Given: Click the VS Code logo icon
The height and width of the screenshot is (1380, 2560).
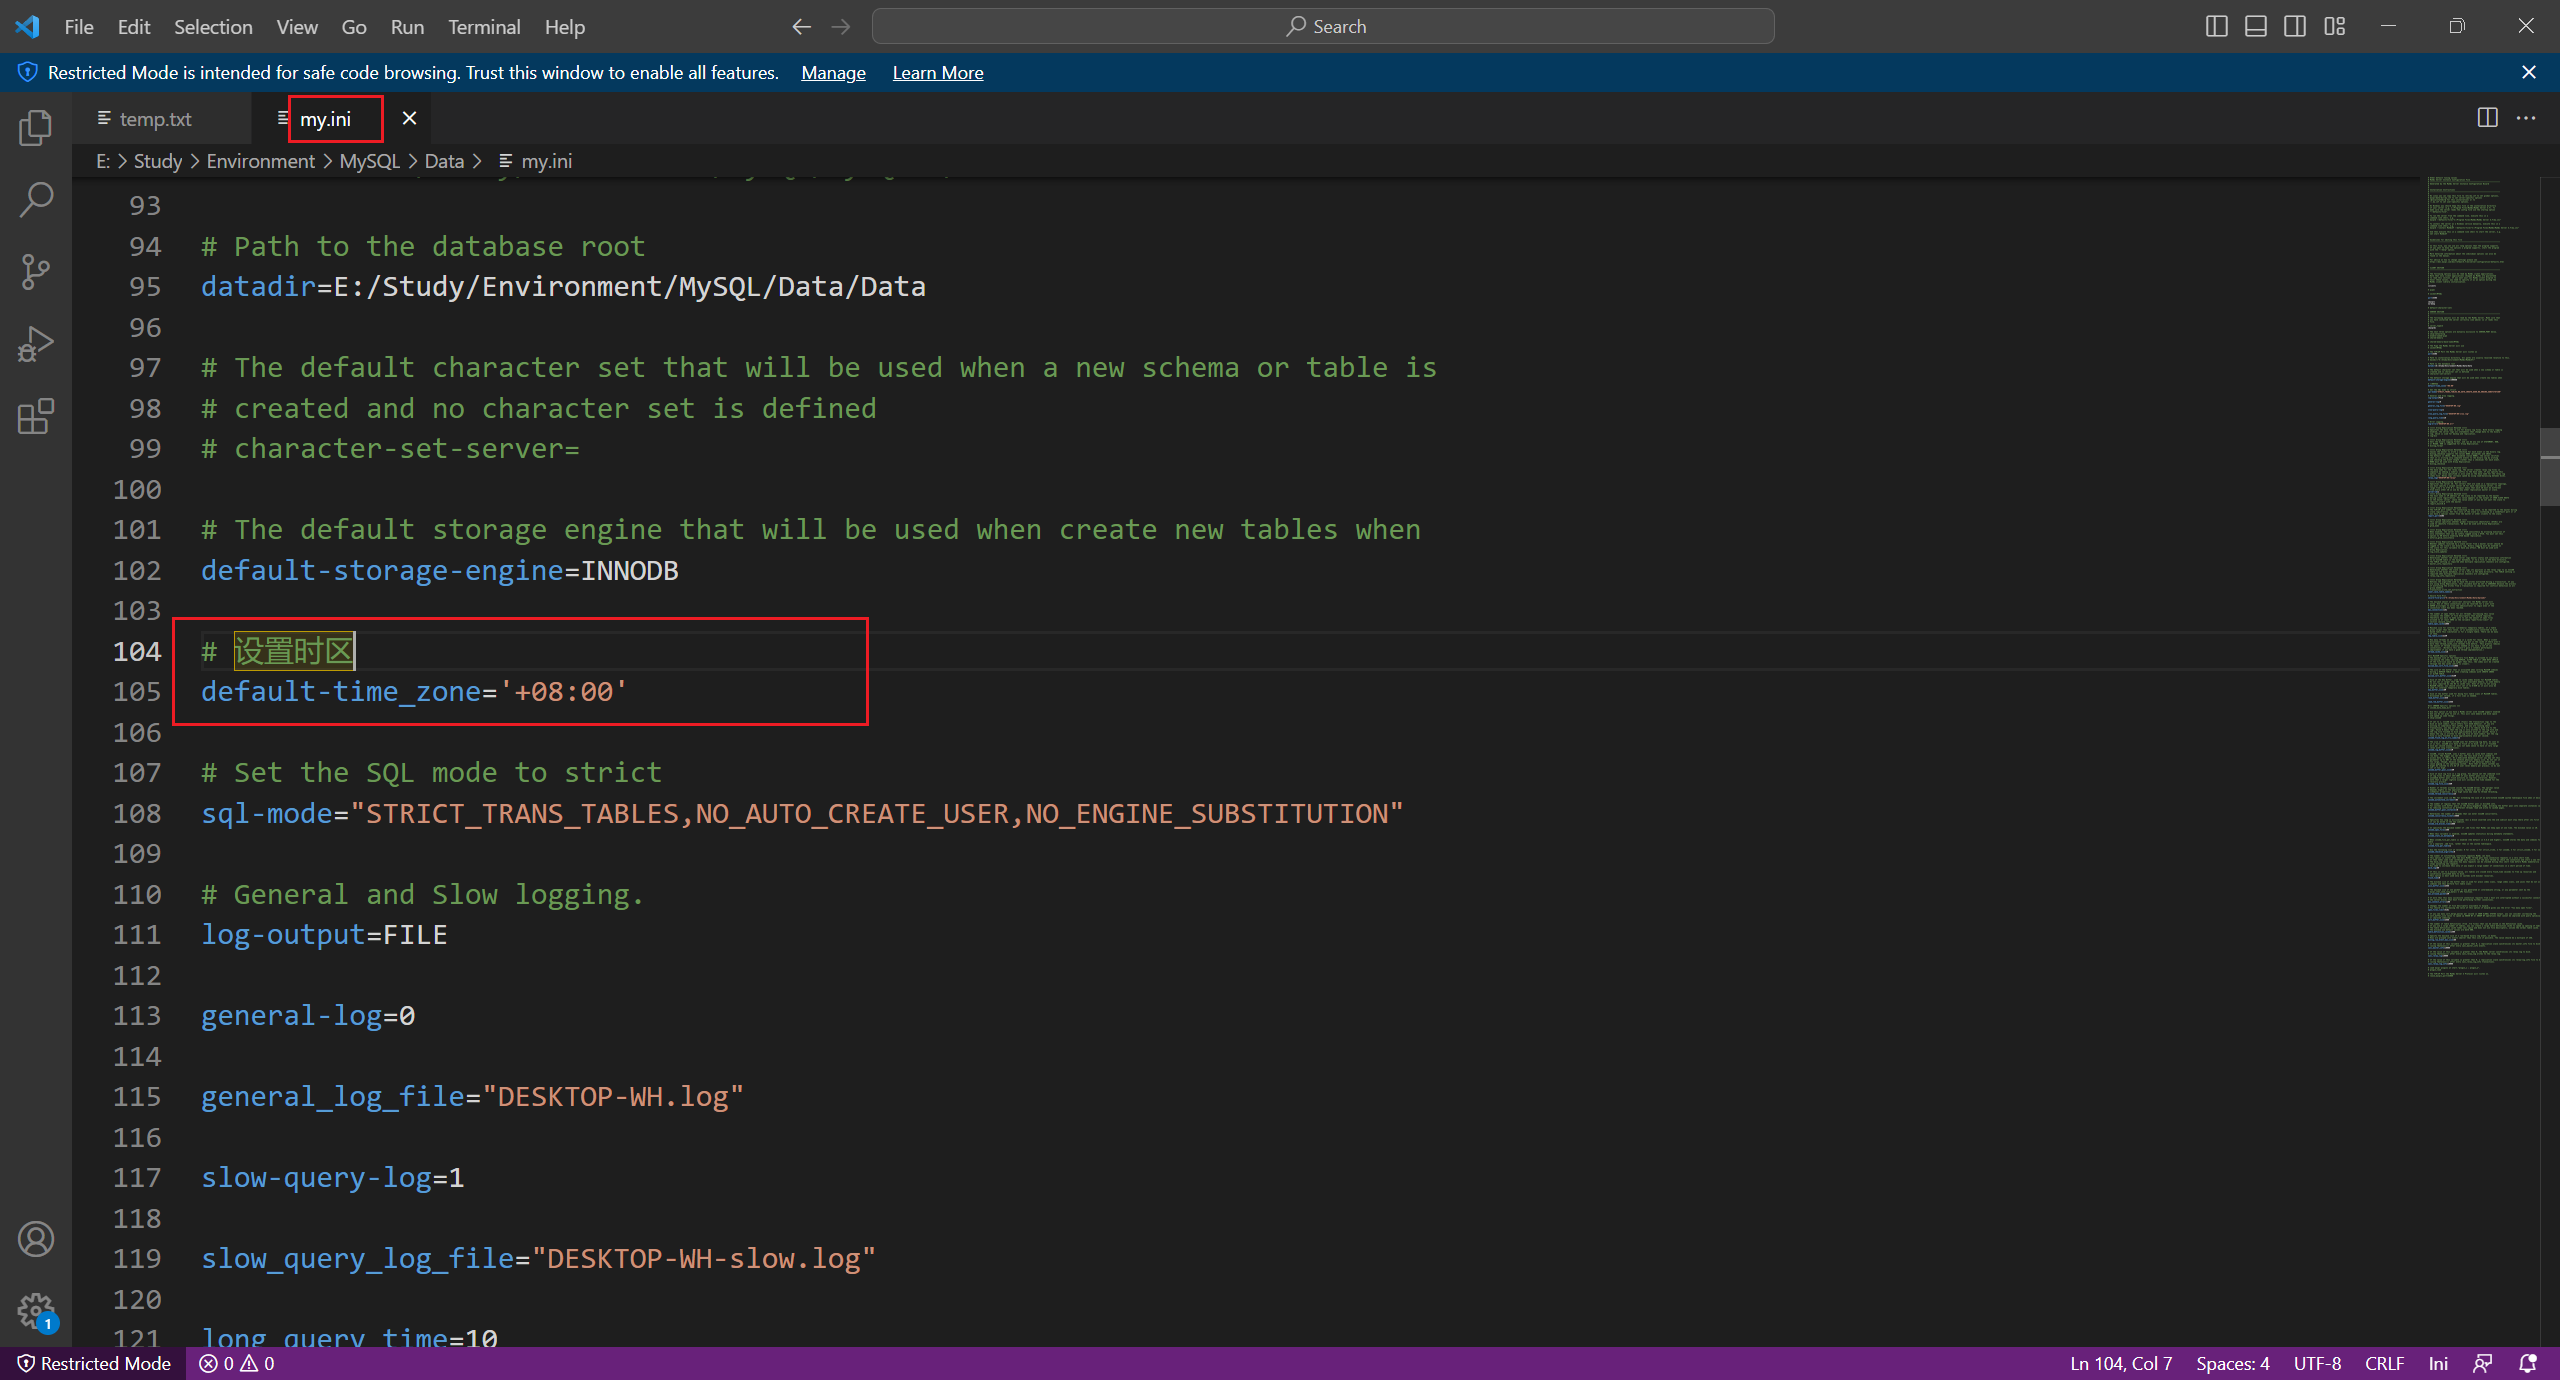Looking at the screenshot, I should pos(28,27).
